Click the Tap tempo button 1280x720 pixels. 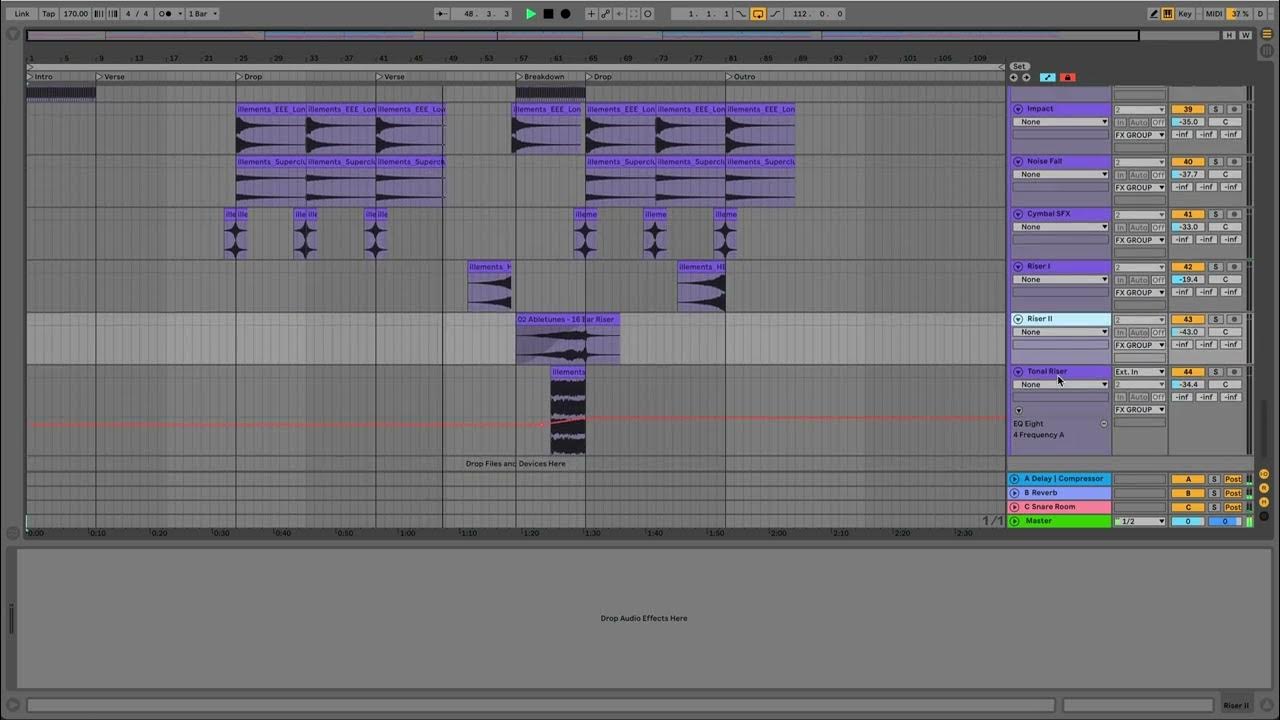click(x=49, y=14)
